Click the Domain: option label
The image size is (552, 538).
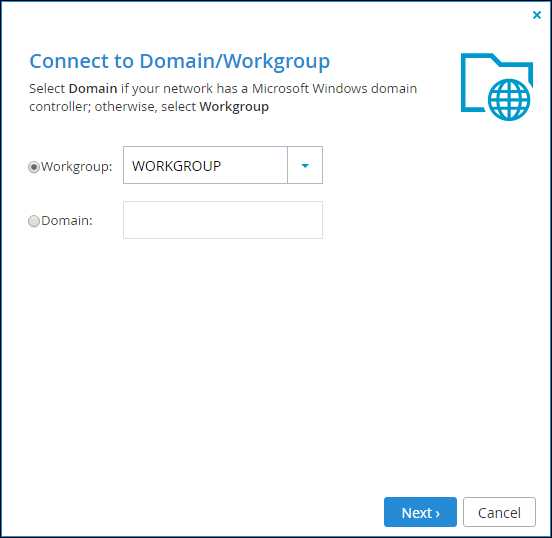click(67, 221)
